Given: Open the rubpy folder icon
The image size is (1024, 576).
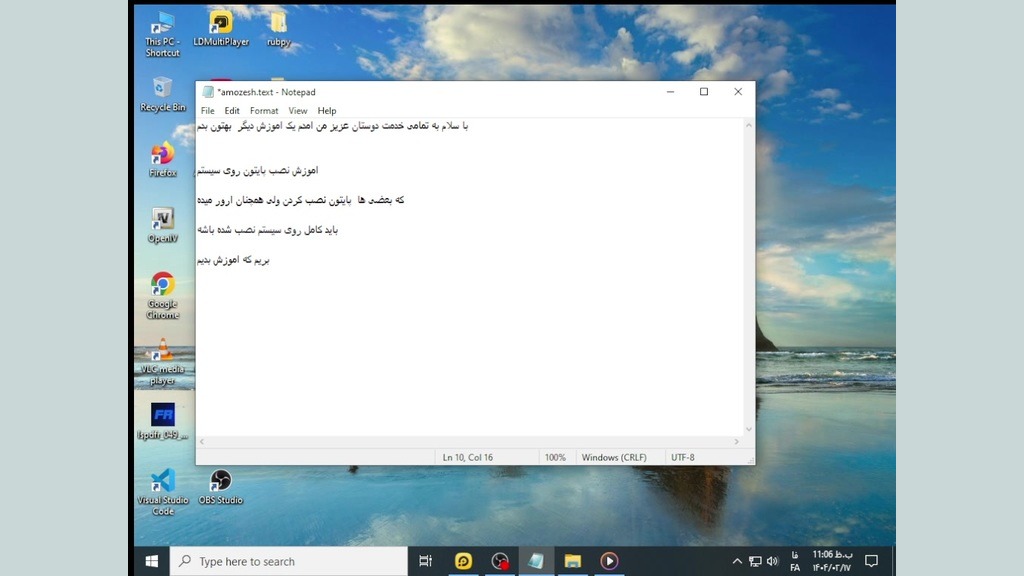Looking at the screenshot, I should point(278,29).
